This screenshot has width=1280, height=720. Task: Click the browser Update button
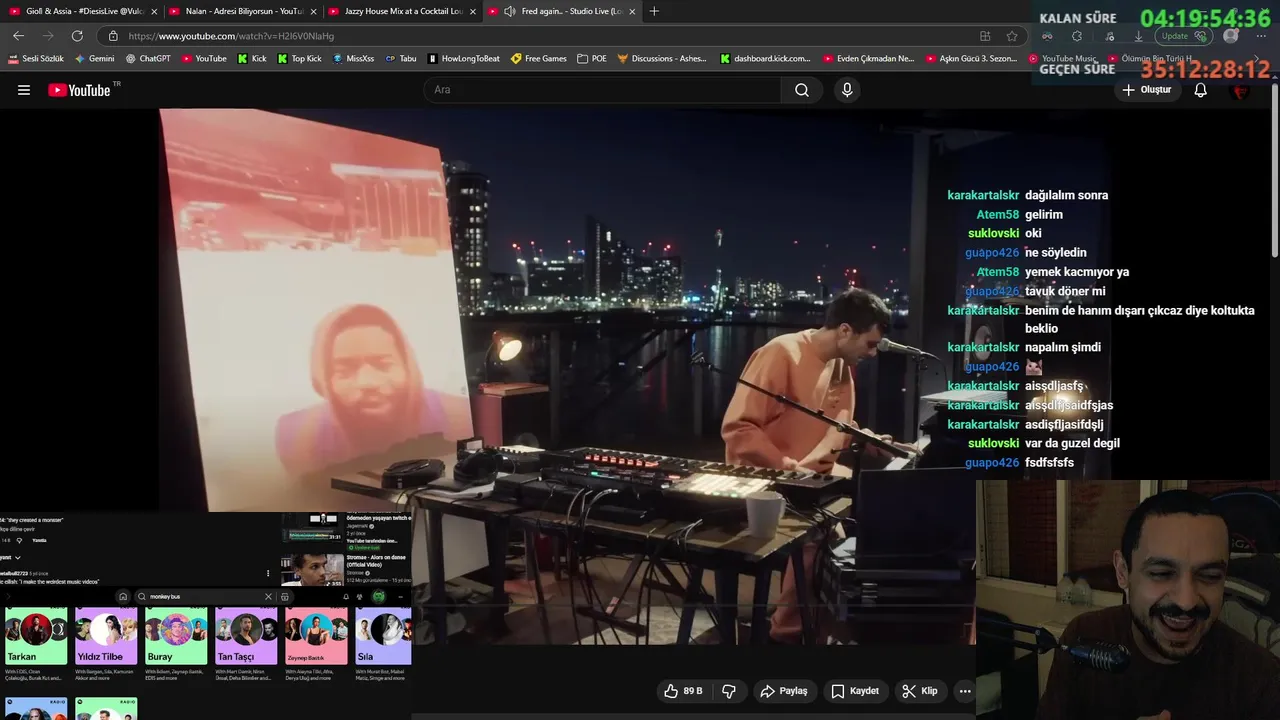click(x=1185, y=36)
